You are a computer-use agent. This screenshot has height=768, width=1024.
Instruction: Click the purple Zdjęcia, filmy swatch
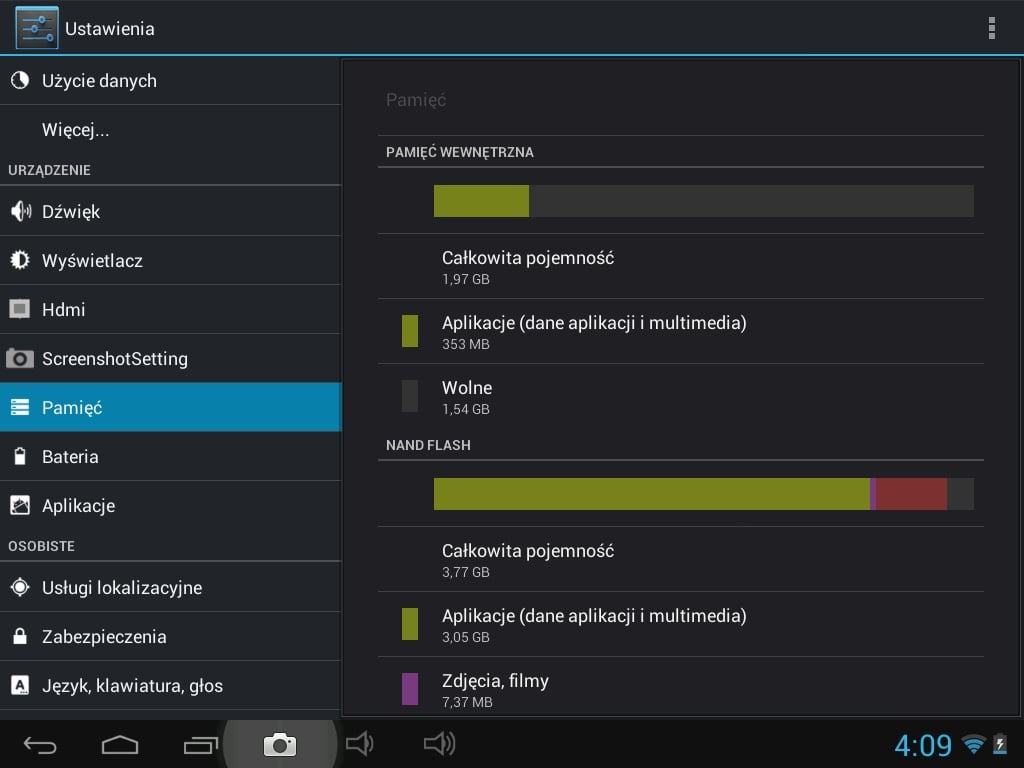coord(409,689)
